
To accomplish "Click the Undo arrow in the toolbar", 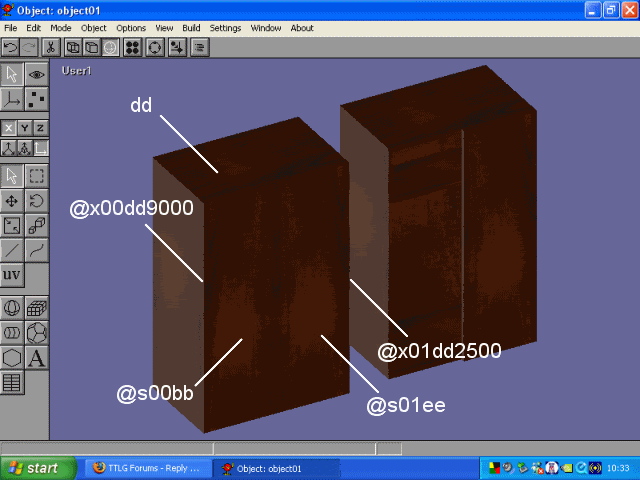I will click(x=10, y=47).
